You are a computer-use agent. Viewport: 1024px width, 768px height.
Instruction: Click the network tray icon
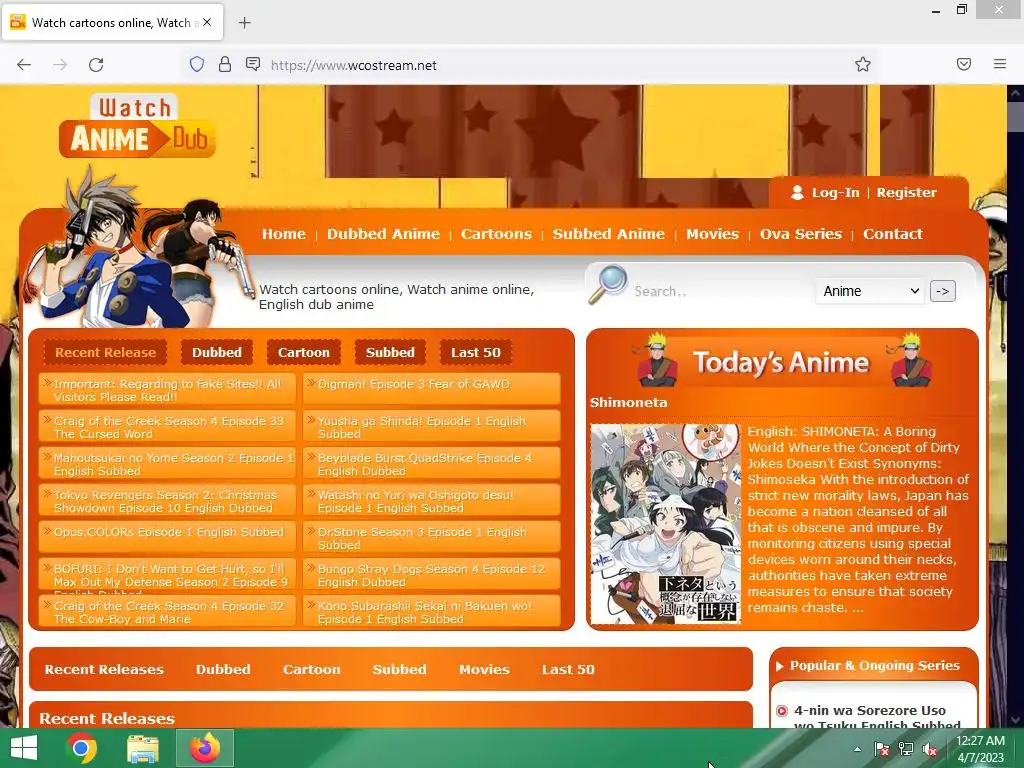[x=906, y=748]
